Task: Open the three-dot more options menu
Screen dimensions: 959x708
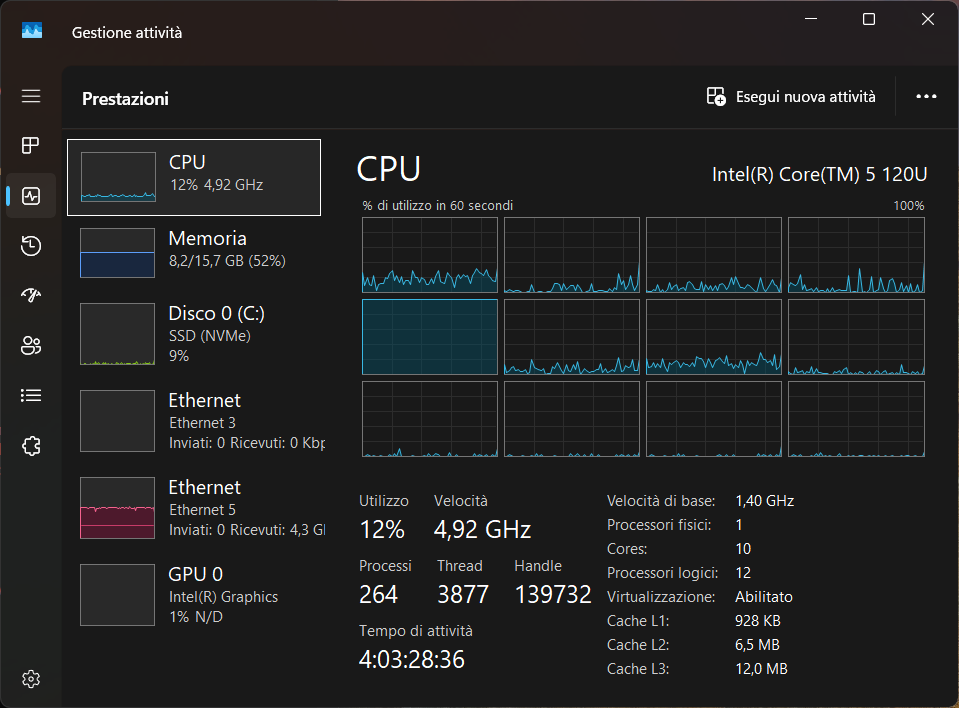Action: 926,97
